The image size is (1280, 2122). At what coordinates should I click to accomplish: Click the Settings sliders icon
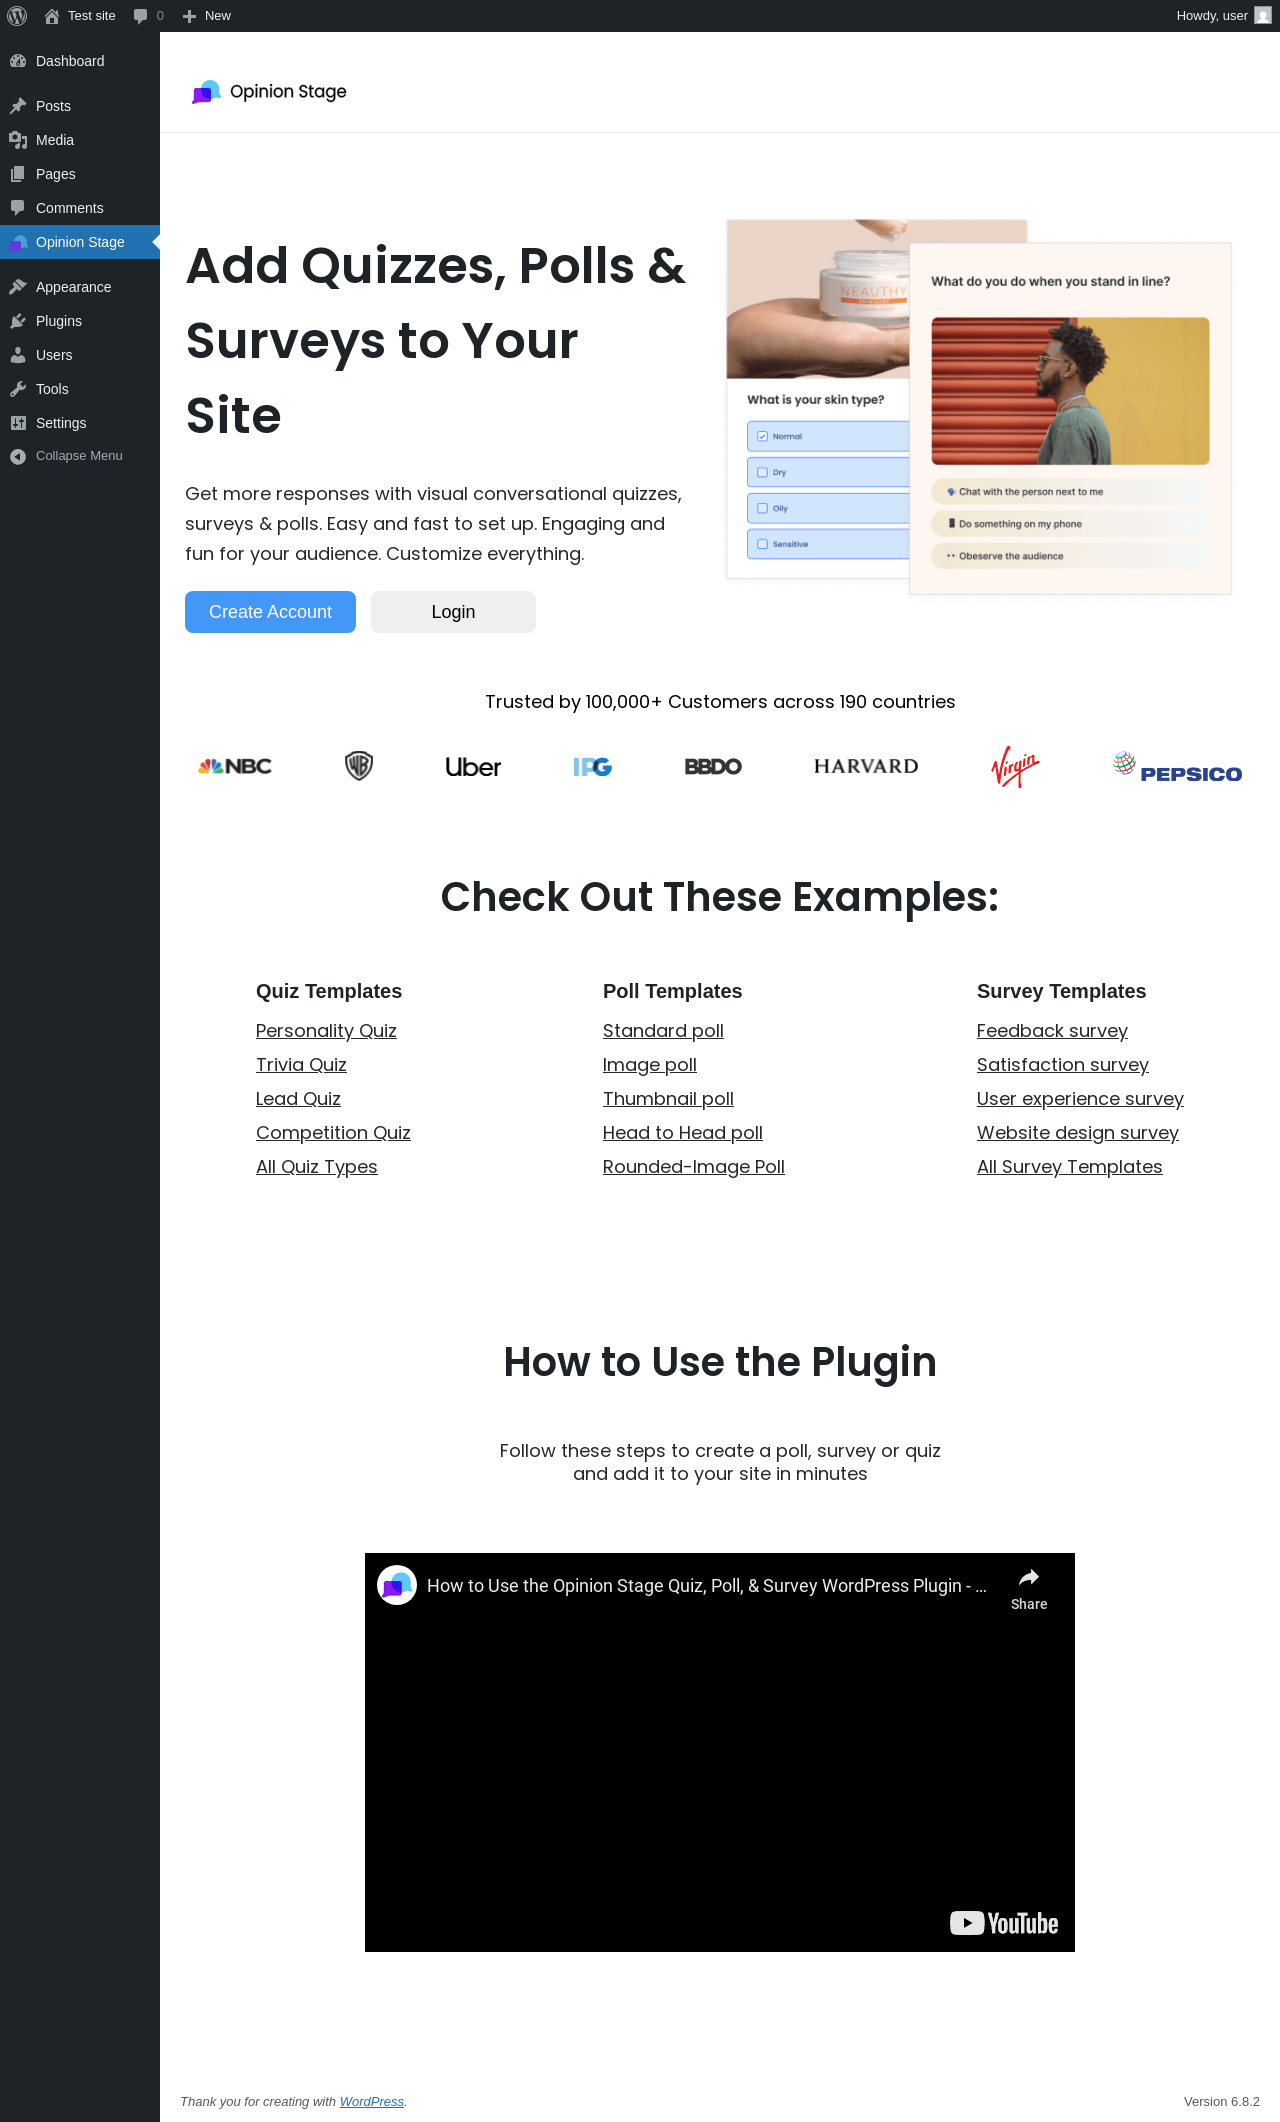click(18, 423)
